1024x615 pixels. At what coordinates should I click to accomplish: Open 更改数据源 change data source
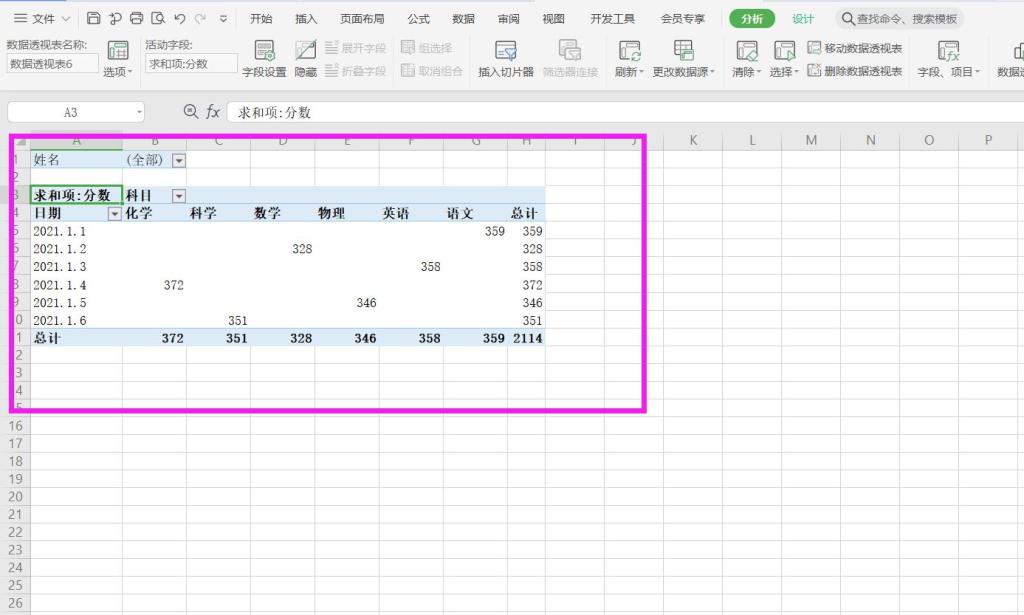click(684, 59)
